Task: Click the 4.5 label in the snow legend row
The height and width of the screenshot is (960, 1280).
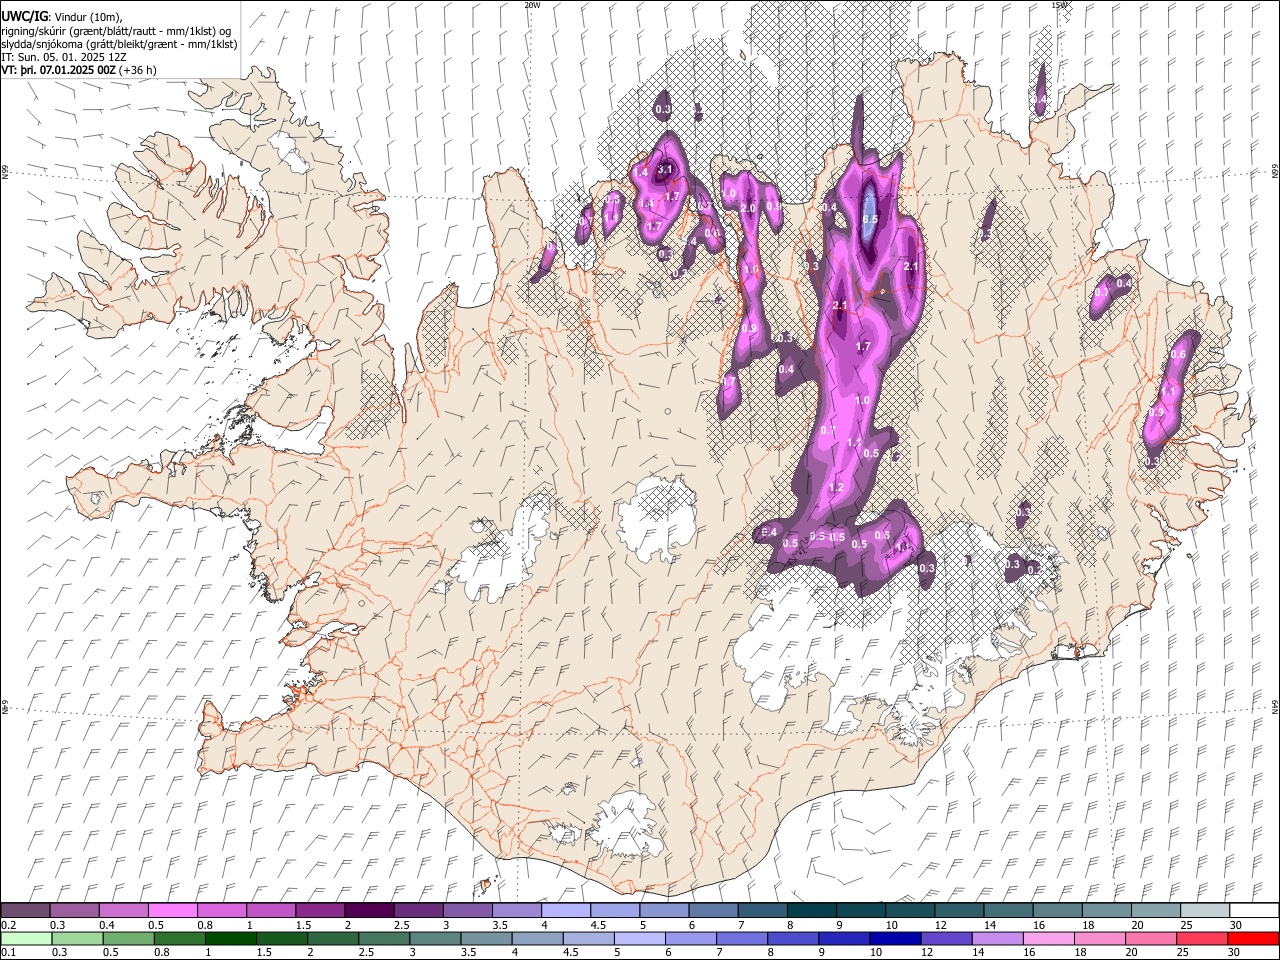Action: [x=598, y=925]
